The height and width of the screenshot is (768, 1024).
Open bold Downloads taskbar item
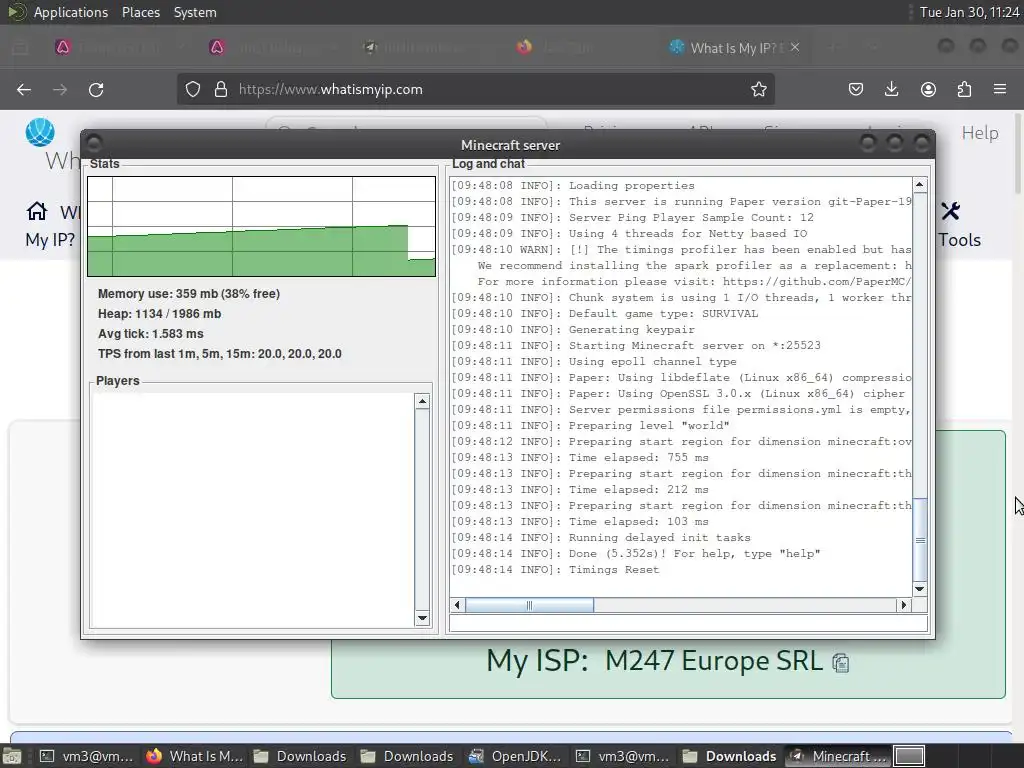(730, 756)
